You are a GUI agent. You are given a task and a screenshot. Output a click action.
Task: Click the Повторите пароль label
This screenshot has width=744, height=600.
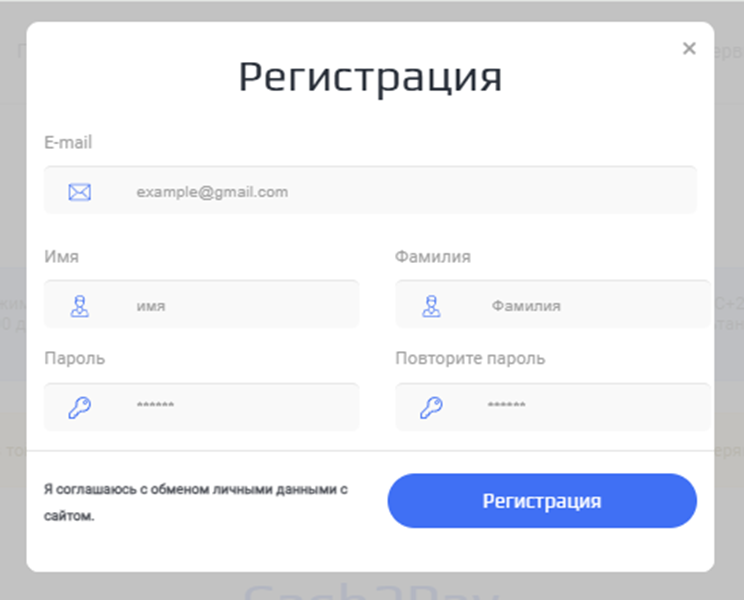(470, 358)
